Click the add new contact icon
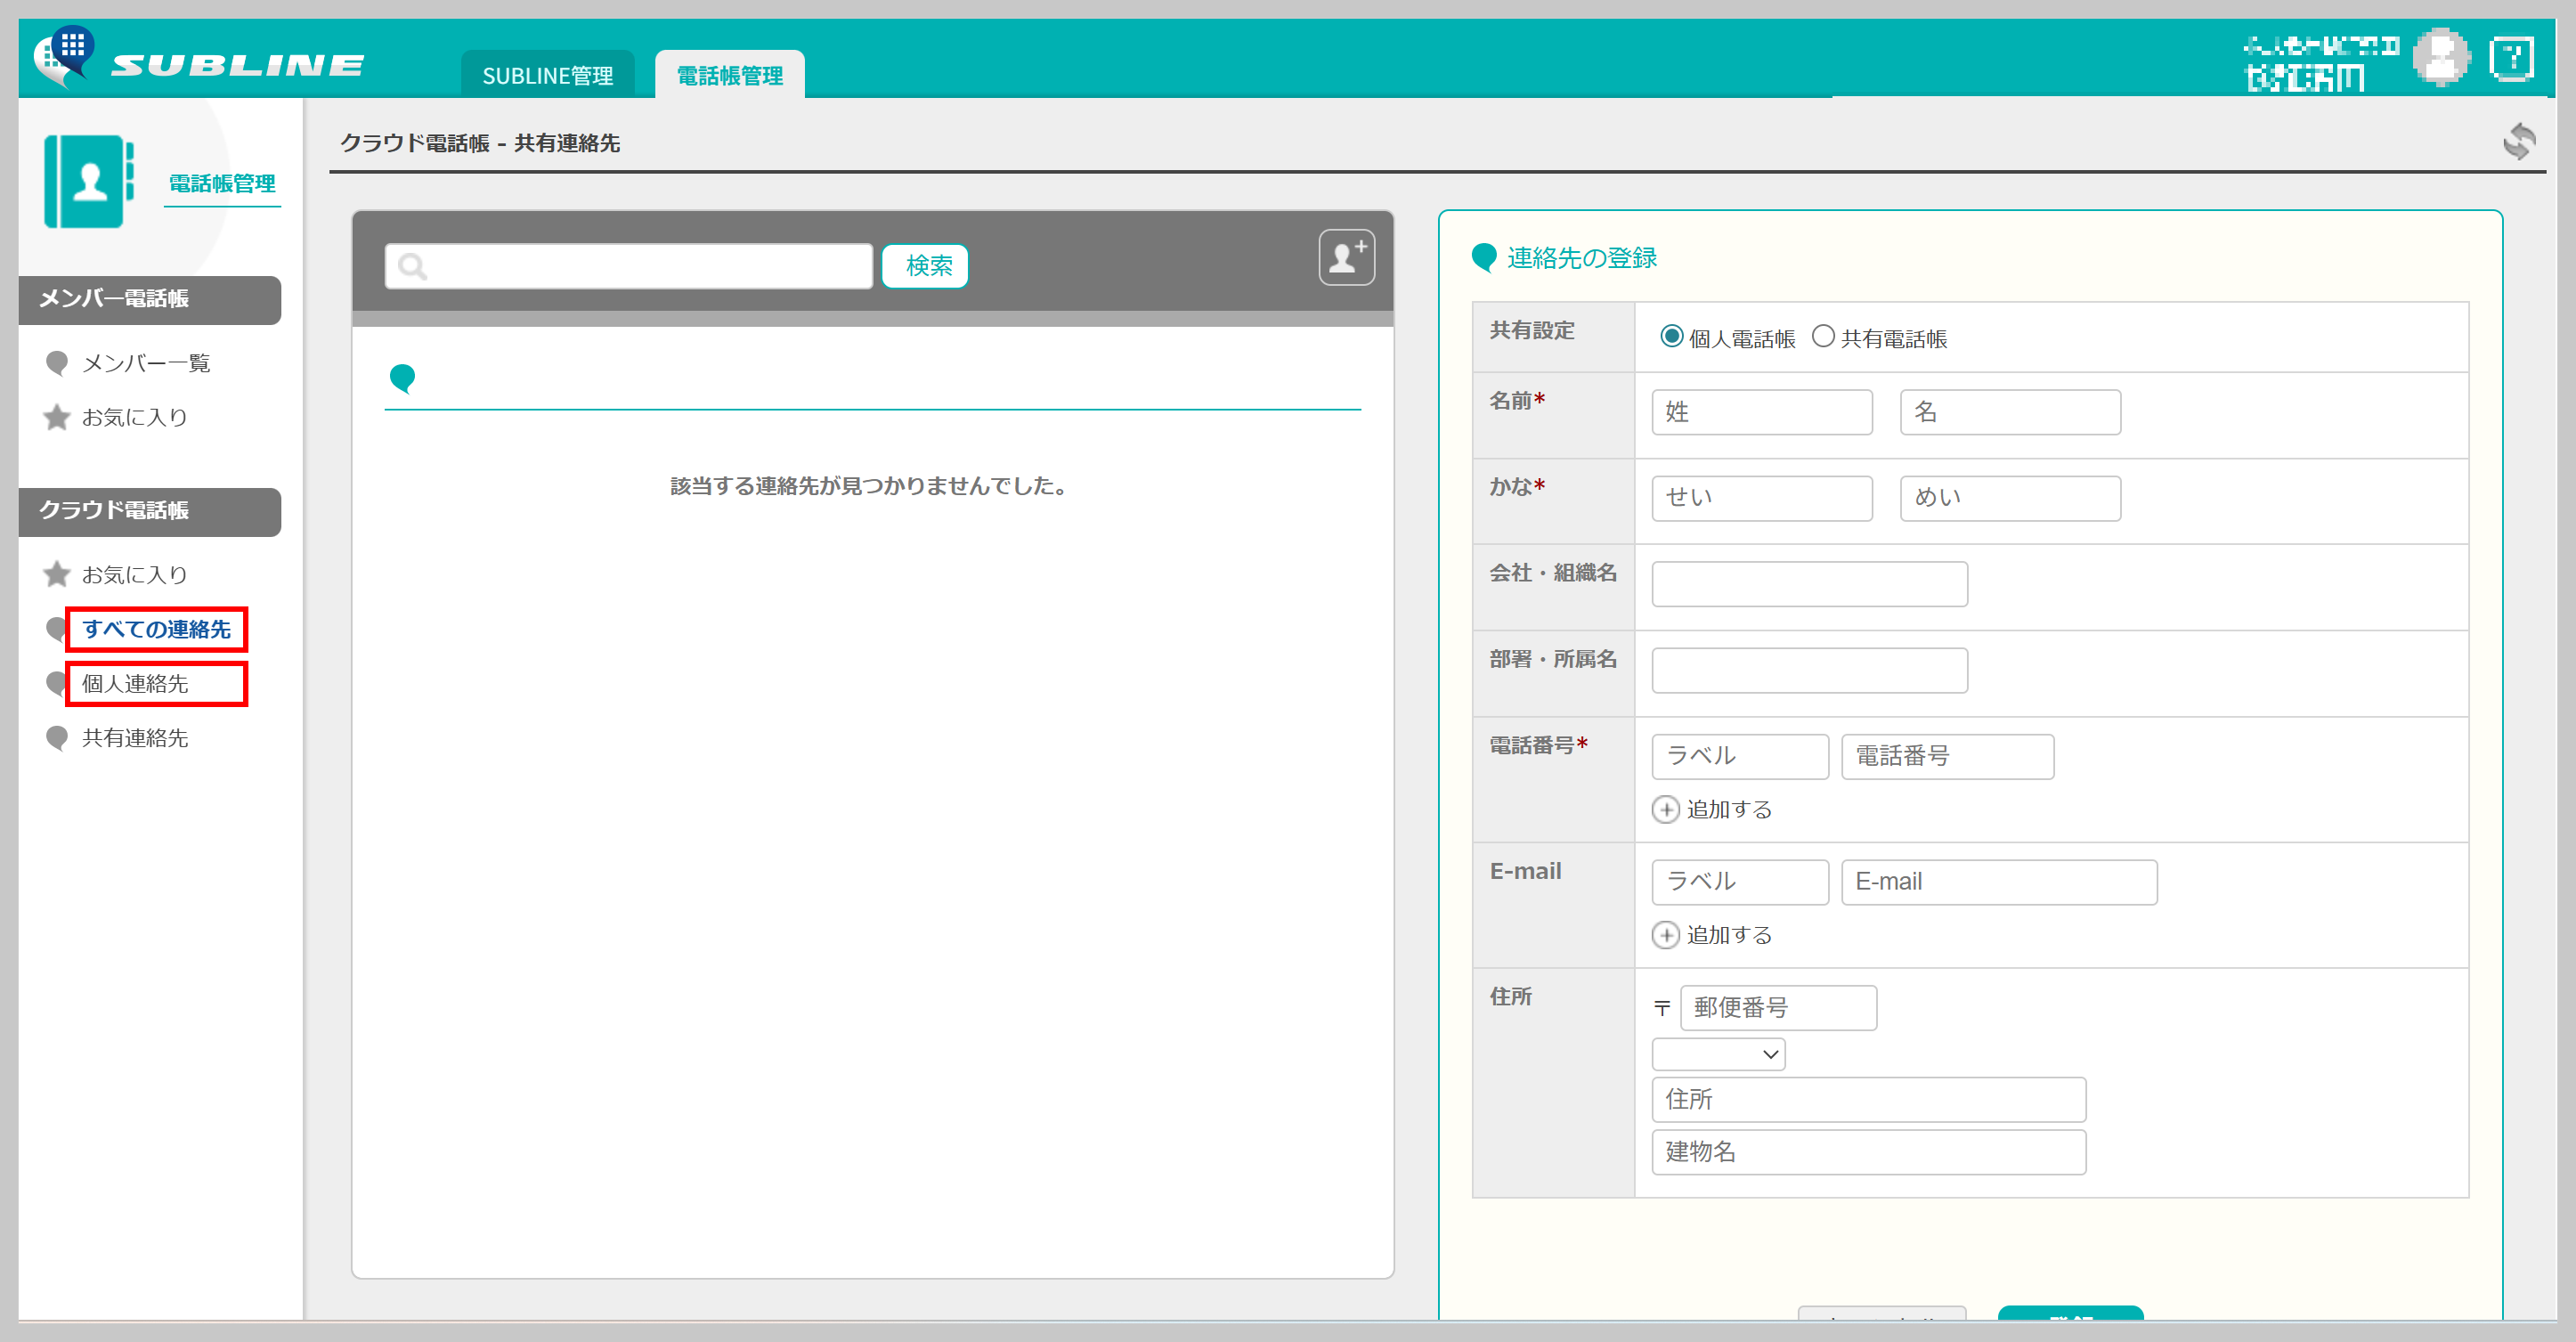Image resolution: width=2576 pixels, height=1342 pixels. (x=1346, y=258)
